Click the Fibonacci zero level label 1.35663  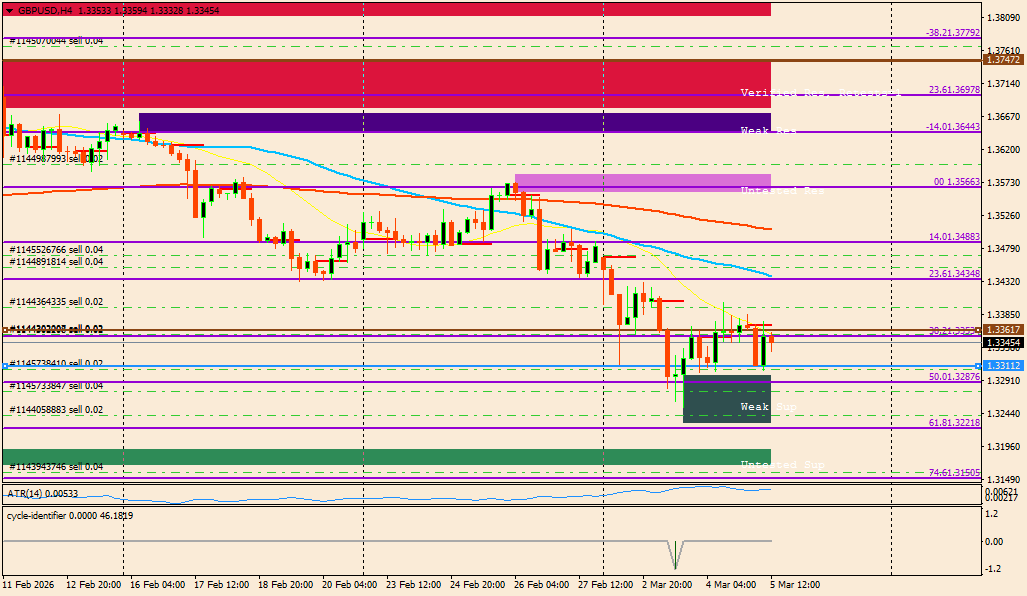[x=957, y=181]
